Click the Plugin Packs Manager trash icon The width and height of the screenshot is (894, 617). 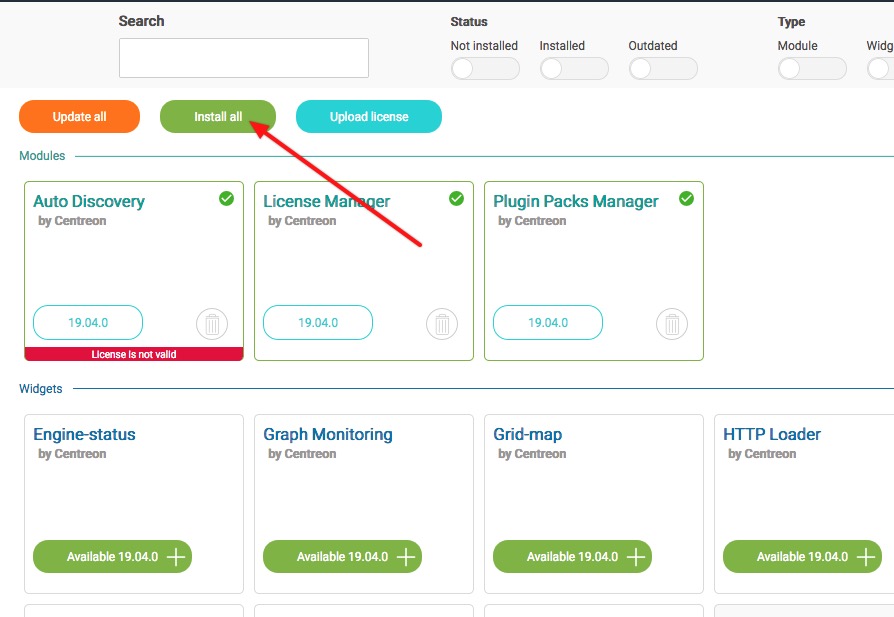pos(672,324)
